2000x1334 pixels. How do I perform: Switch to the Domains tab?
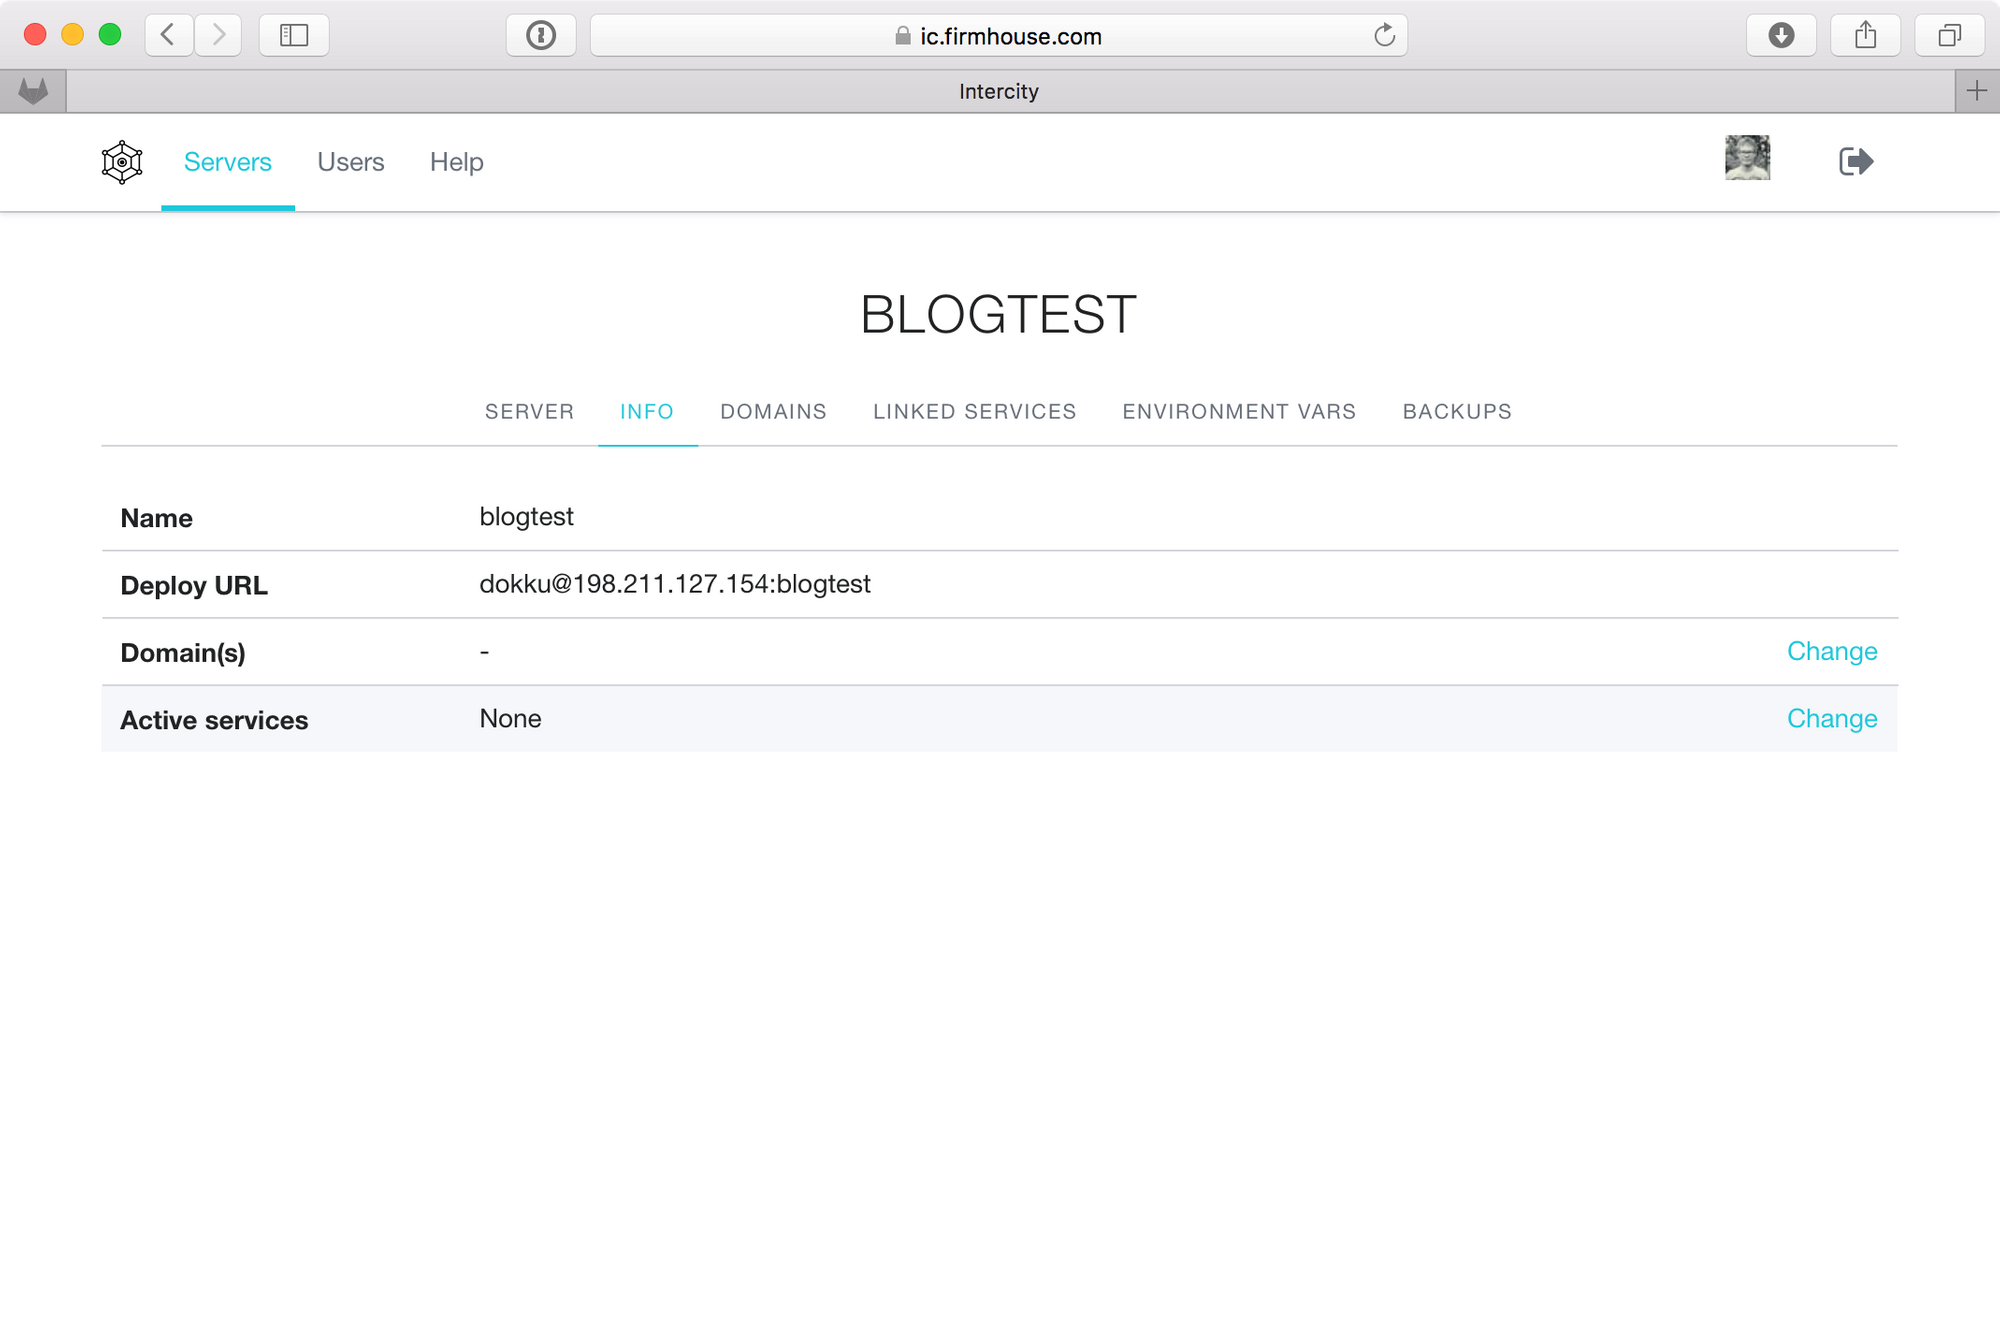click(x=773, y=412)
